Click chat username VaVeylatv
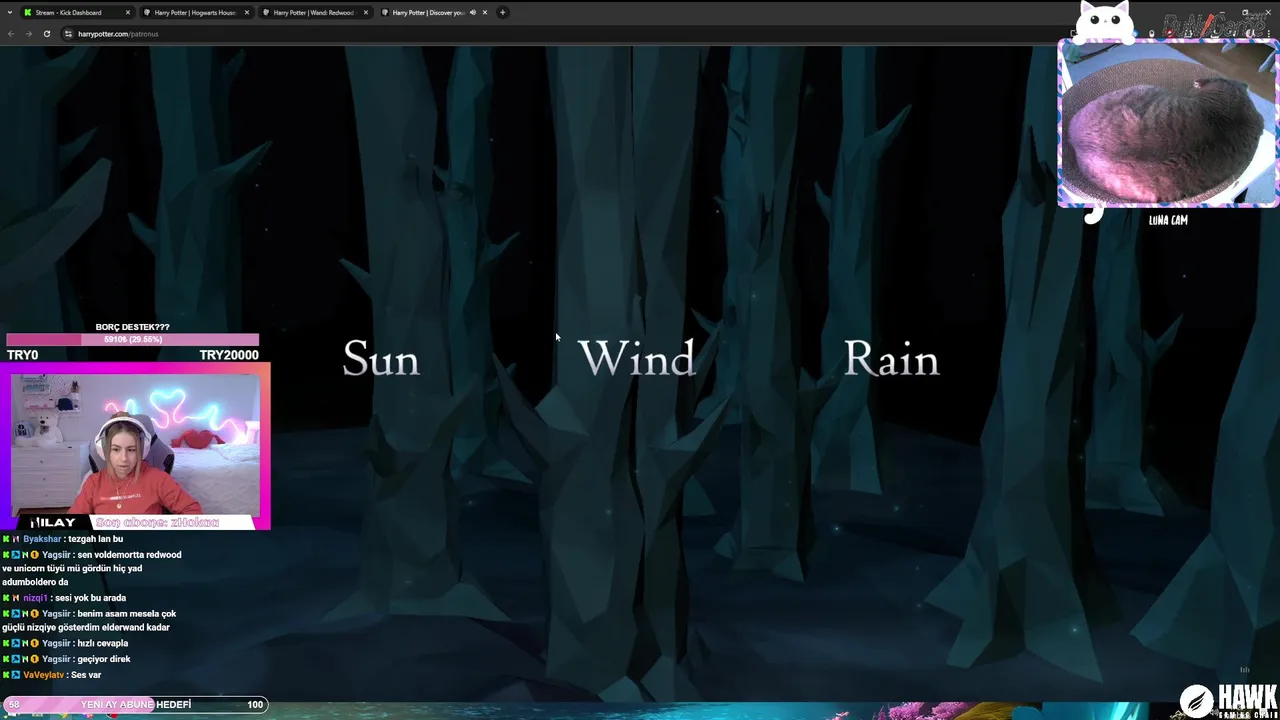Viewport: 1280px width, 720px height. pyautogui.click(x=43, y=675)
